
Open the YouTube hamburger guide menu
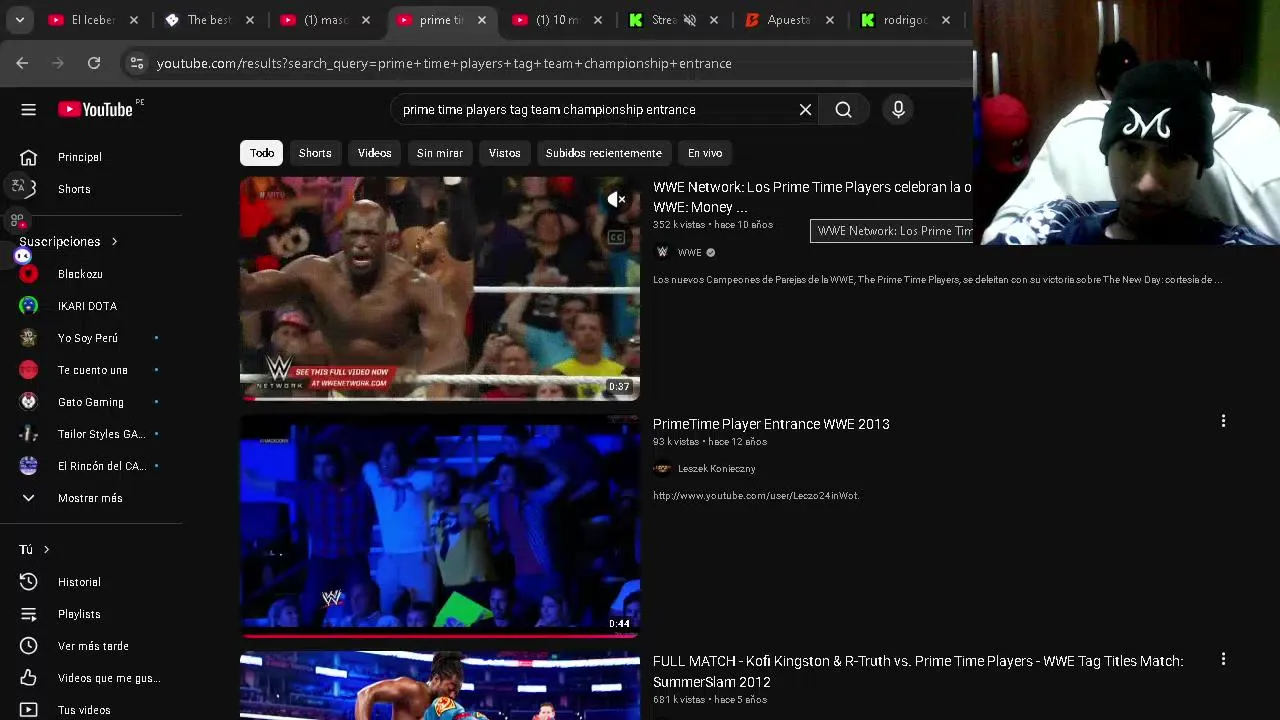click(x=28, y=110)
